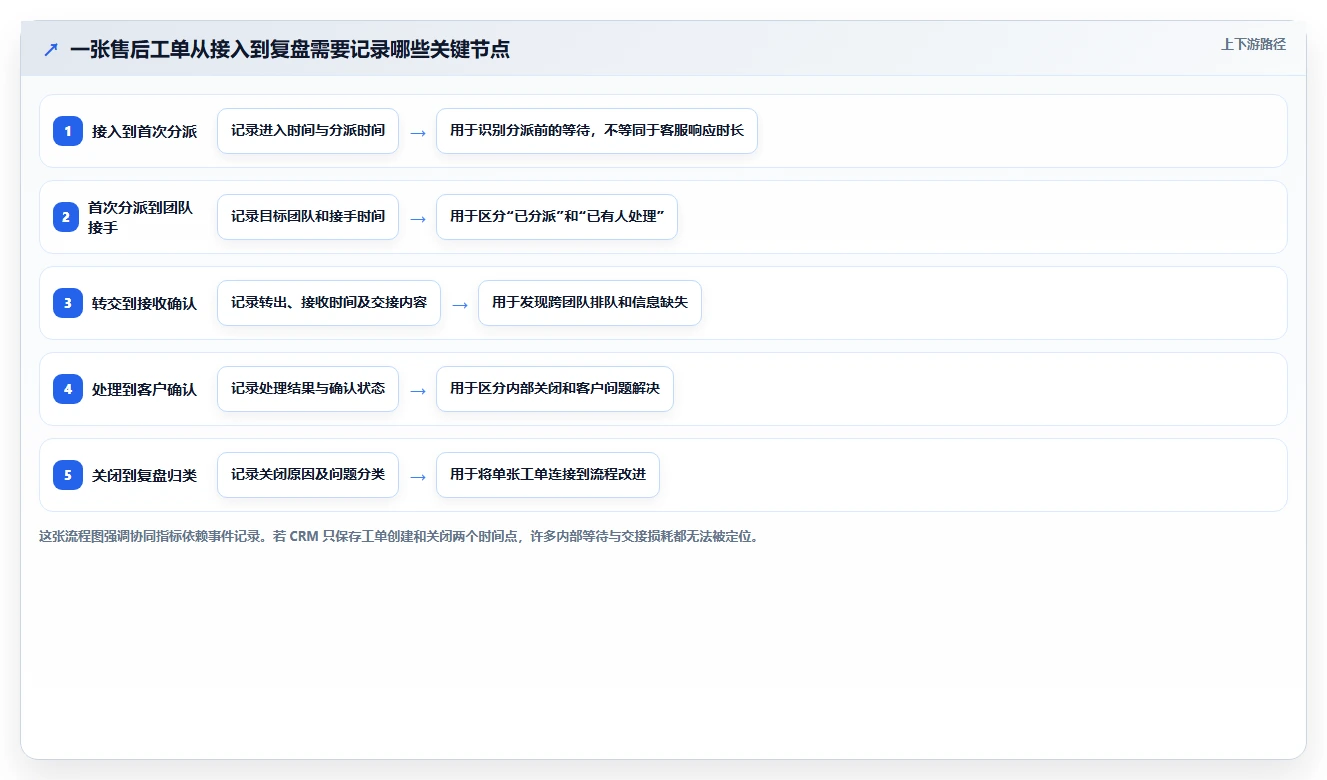Click the 用于区分内部关闭和客户问题解决 box
The height and width of the screenshot is (780, 1327).
[x=555, y=389]
